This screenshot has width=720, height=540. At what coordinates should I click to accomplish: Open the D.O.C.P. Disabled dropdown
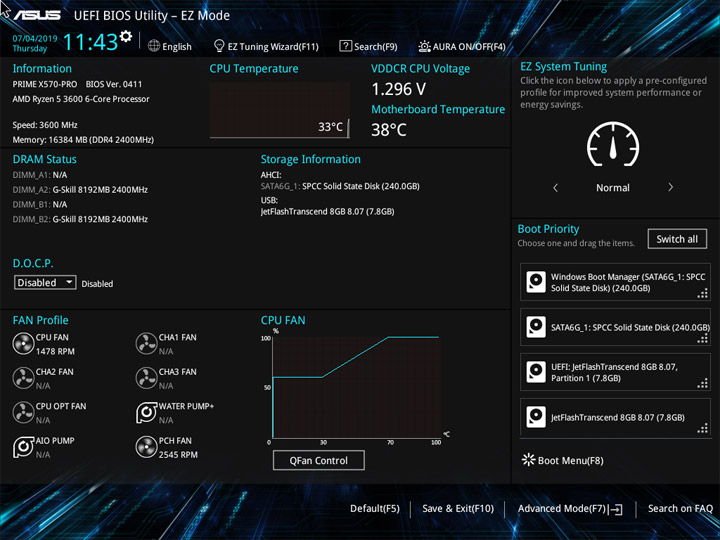click(x=45, y=282)
